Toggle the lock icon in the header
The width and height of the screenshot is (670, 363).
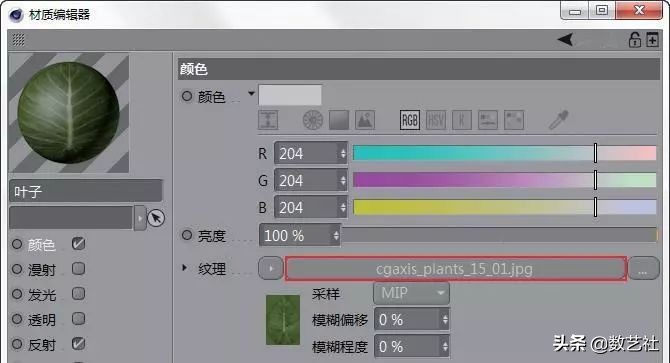point(635,40)
